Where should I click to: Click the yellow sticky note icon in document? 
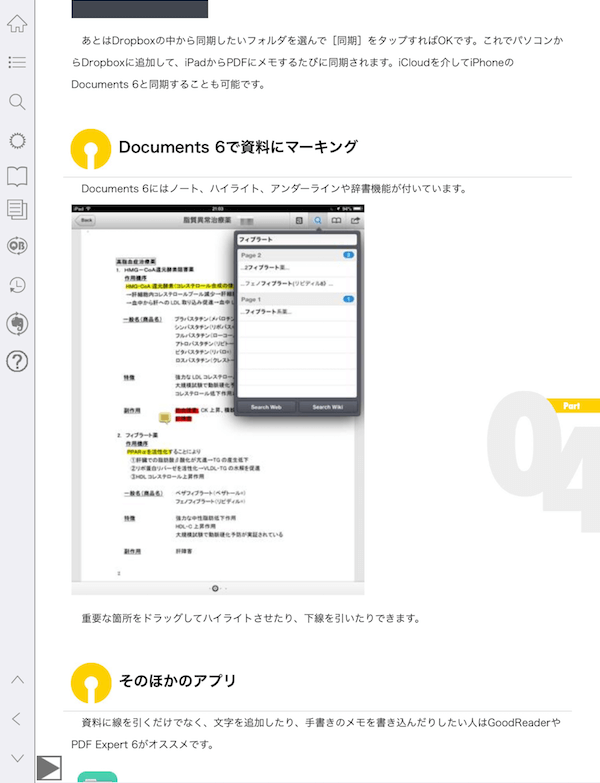(164, 417)
